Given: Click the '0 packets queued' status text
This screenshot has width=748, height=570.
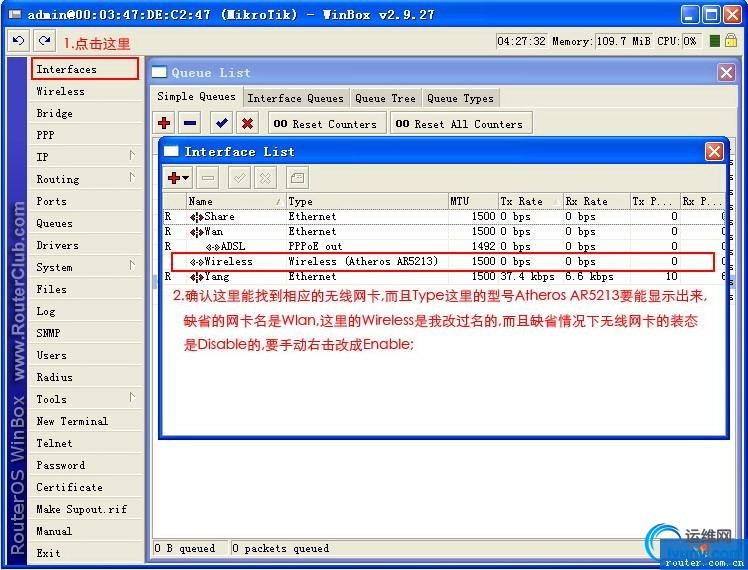Looking at the screenshot, I should (x=280, y=549).
